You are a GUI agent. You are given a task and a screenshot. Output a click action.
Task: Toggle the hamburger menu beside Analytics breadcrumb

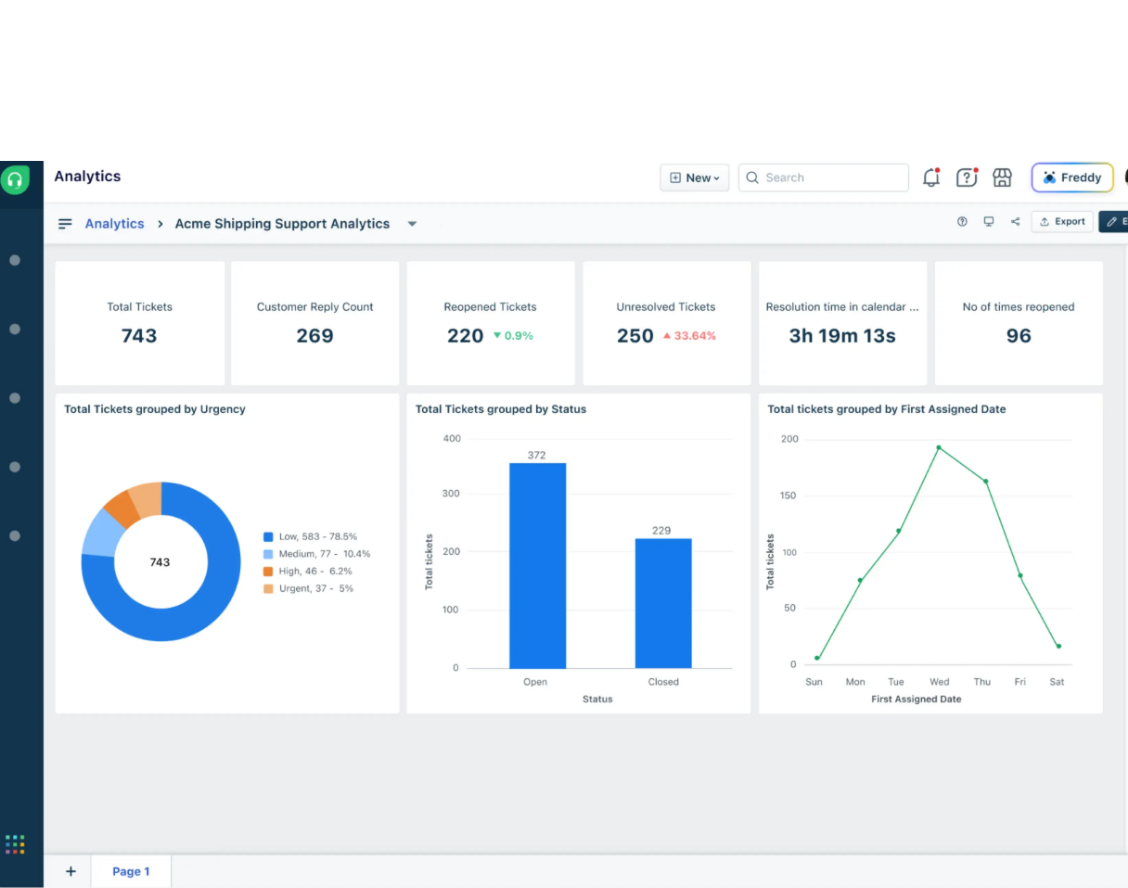point(65,224)
